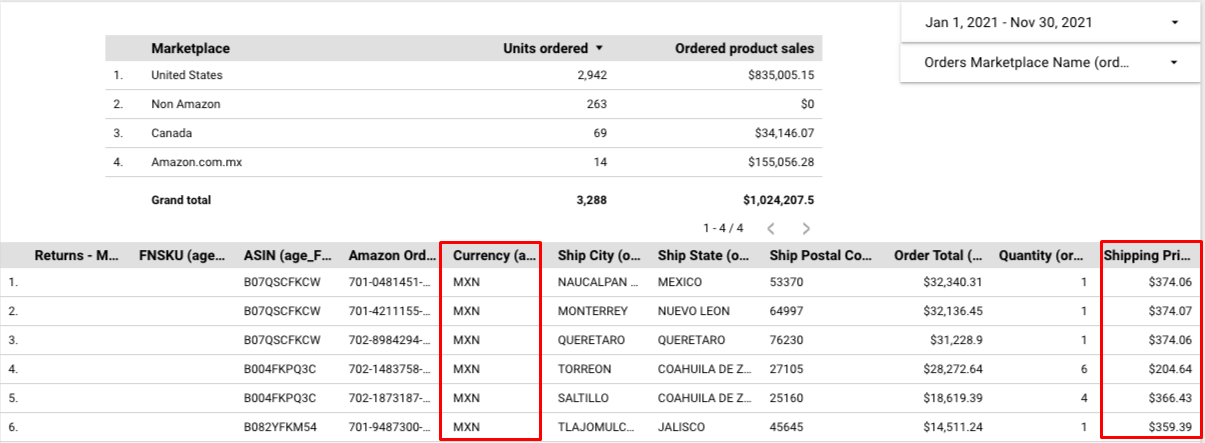This screenshot has width=1205, height=443.
Task: Go to previous page of marketplace table
Action: (x=770, y=228)
